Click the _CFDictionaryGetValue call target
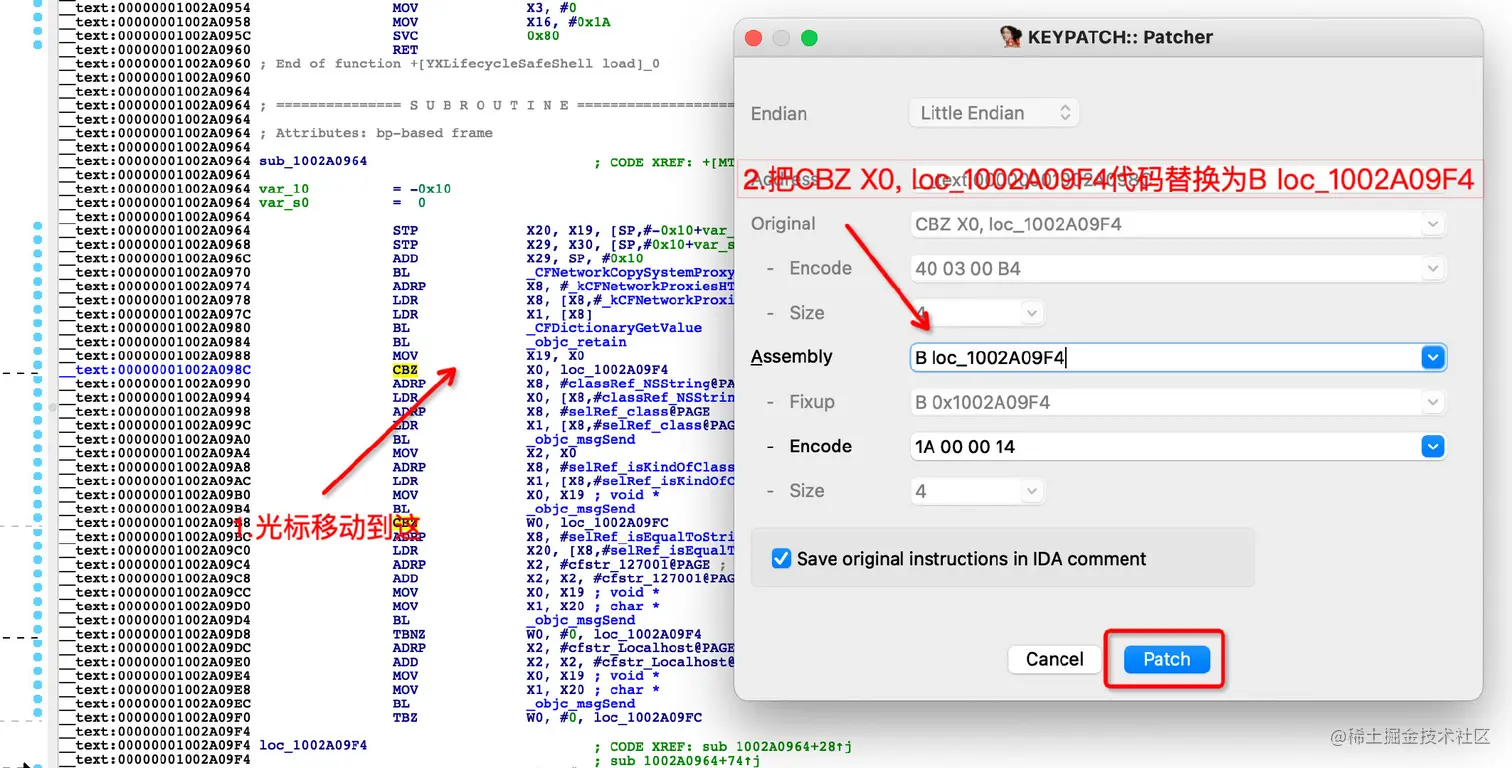 pyautogui.click(x=614, y=327)
